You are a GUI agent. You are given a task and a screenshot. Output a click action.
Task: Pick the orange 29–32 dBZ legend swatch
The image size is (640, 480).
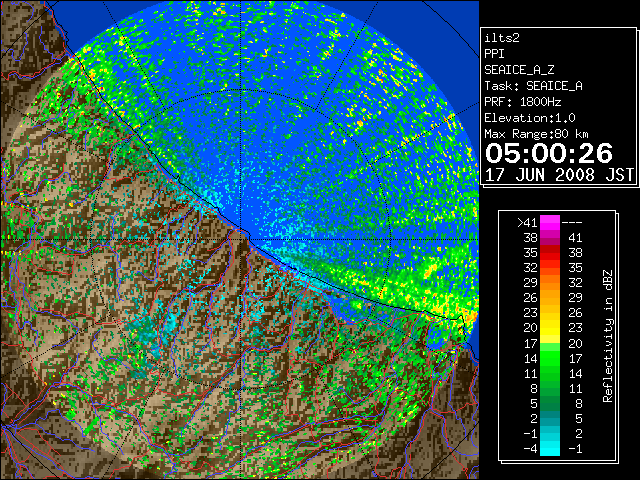point(550,282)
